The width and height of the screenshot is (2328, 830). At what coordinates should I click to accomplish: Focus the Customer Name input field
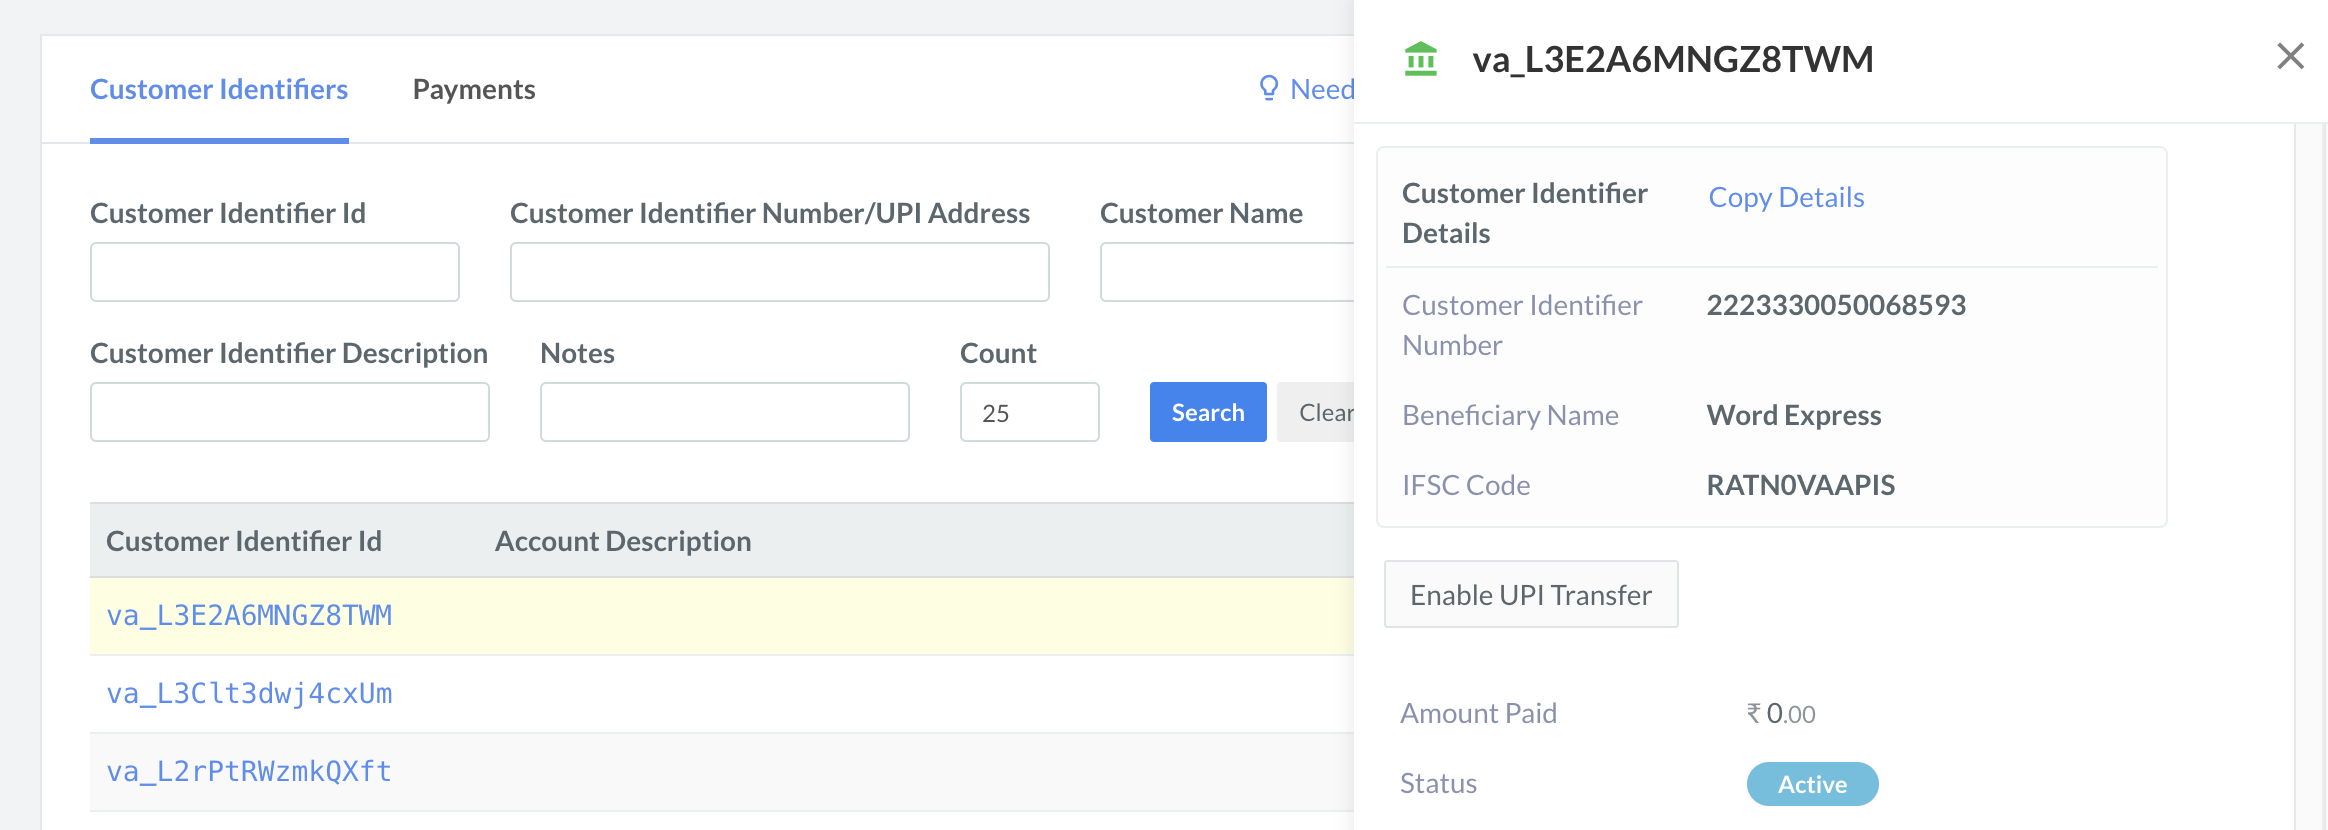coord(1227,272)
